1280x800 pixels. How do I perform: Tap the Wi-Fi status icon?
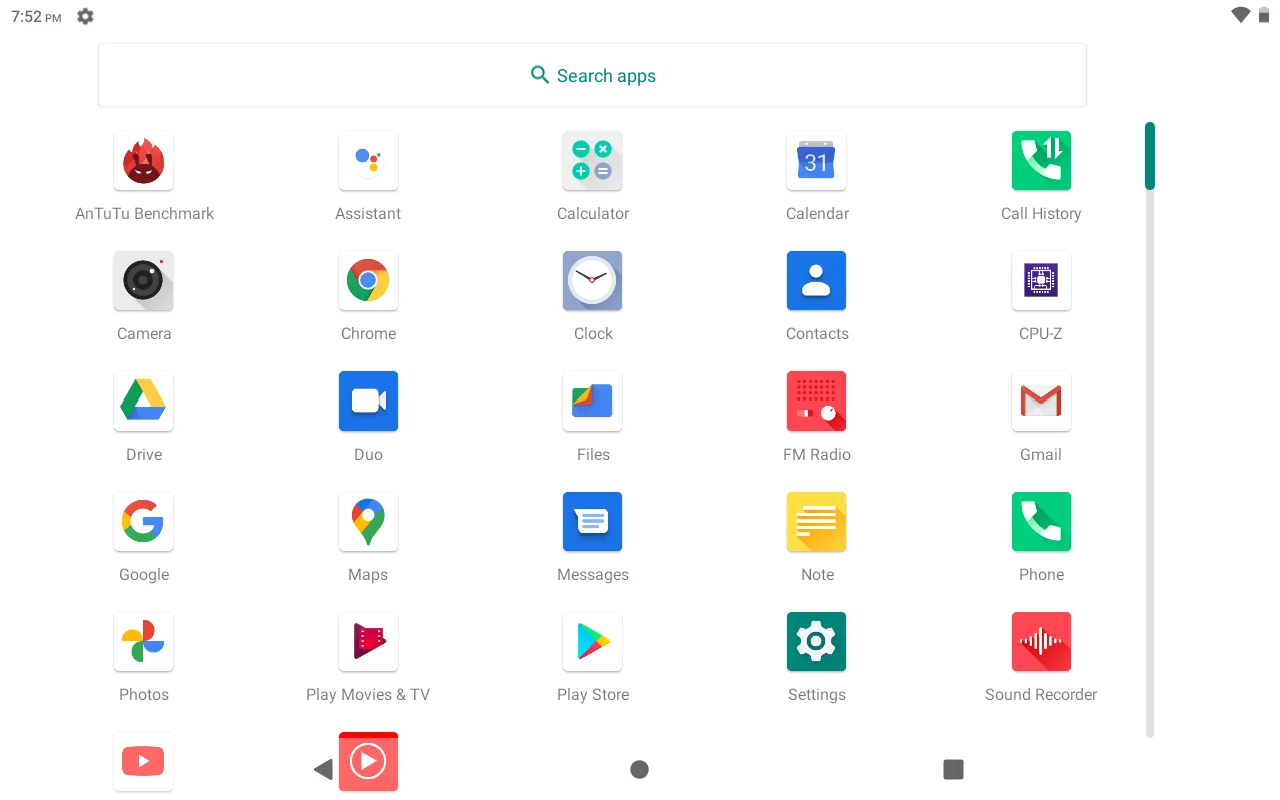pos(1241,15)
